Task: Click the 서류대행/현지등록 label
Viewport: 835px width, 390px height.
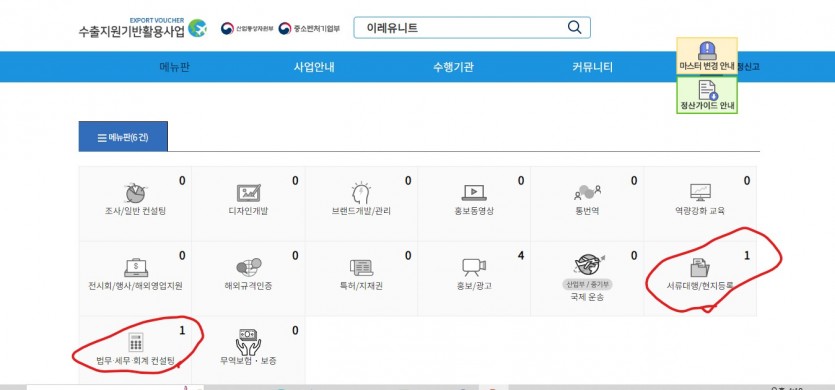Action: click(x=700, y=286)
